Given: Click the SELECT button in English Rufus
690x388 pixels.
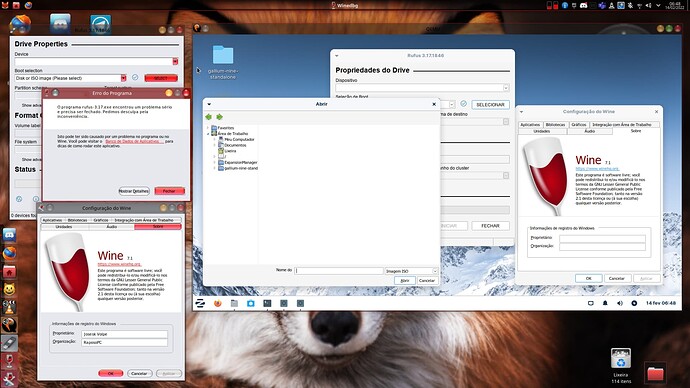Looking at the screenshot, I should [x=161, y=78].
